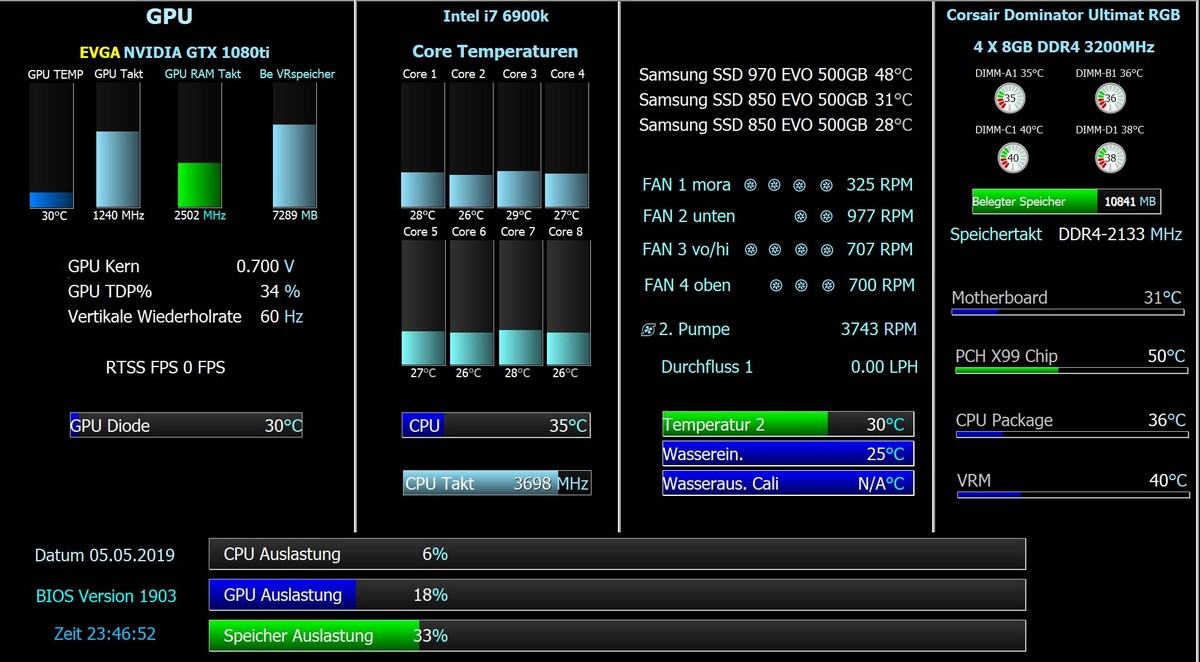The width and height of the screenshot is (1200, 662).
Task: Click the Core 8 temperature bar
Action: 567,302
